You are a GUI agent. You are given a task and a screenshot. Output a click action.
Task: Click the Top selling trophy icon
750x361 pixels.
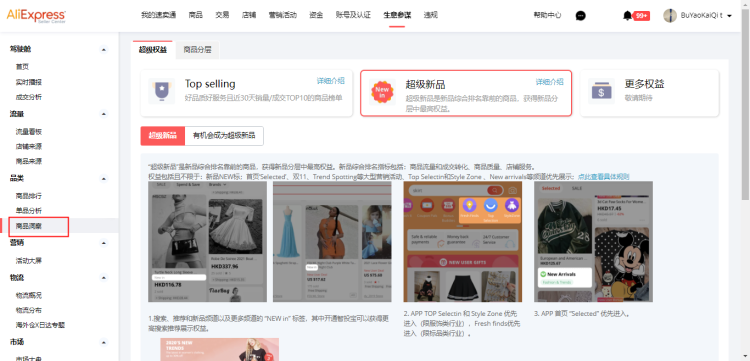(162, 91)
